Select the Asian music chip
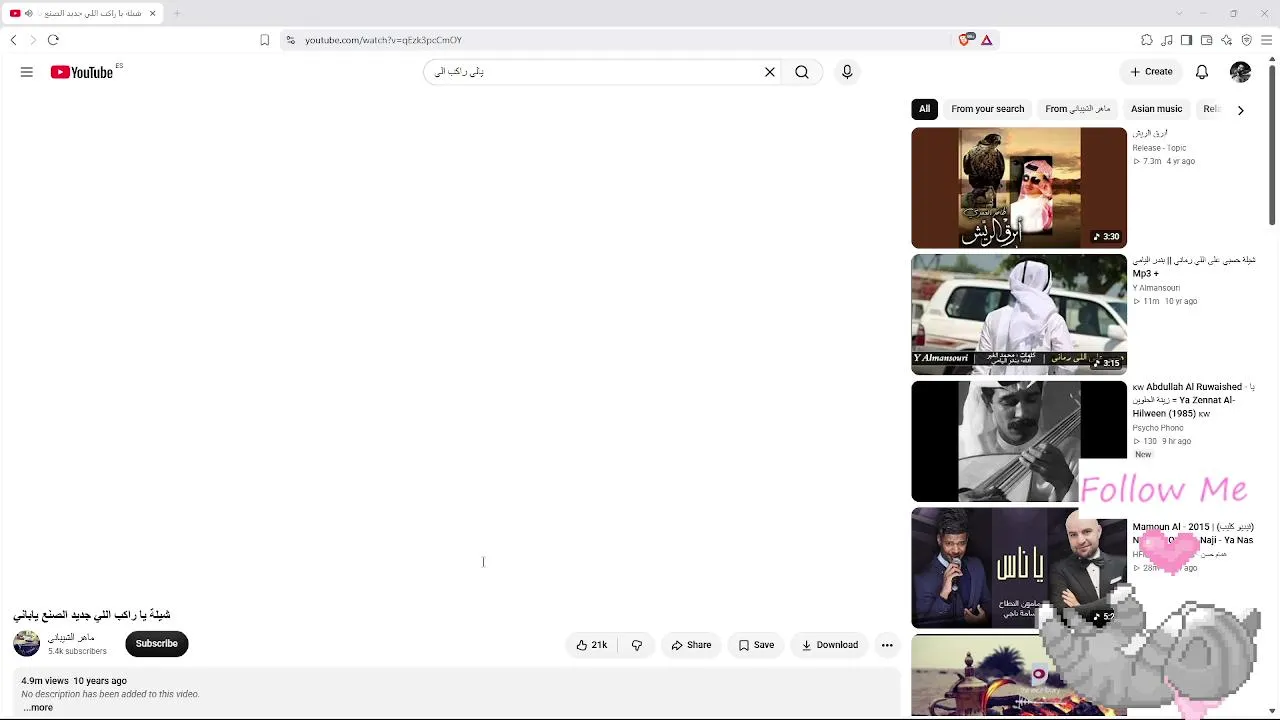Viewport: 1280px width, 720px height. point(1156,109)
